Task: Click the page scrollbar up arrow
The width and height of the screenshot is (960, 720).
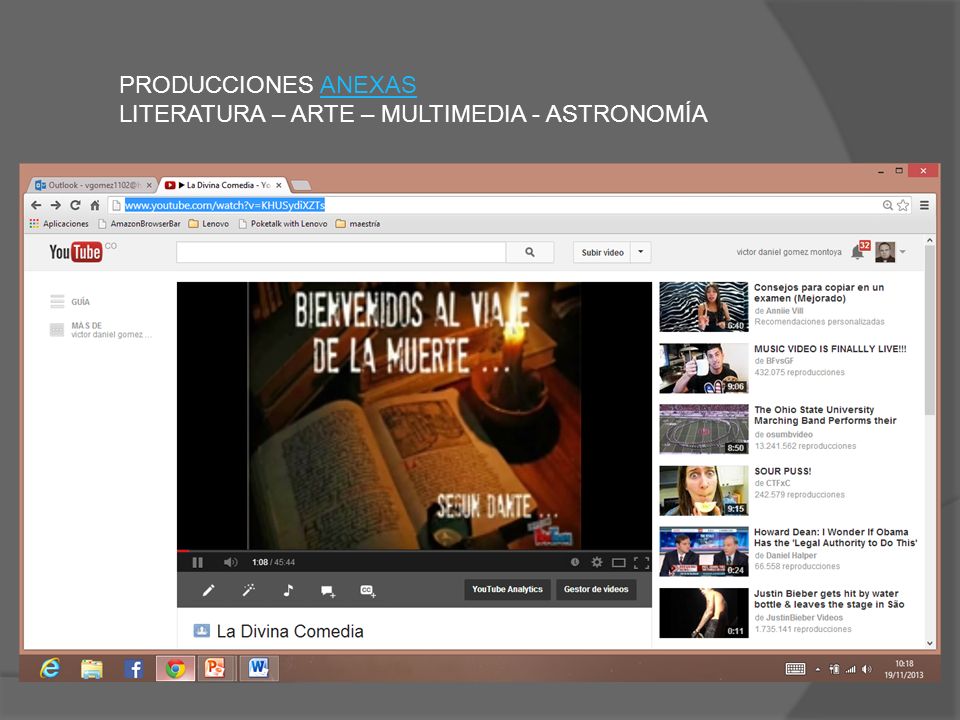Action: pyautogui.click(x=930, y=241)
